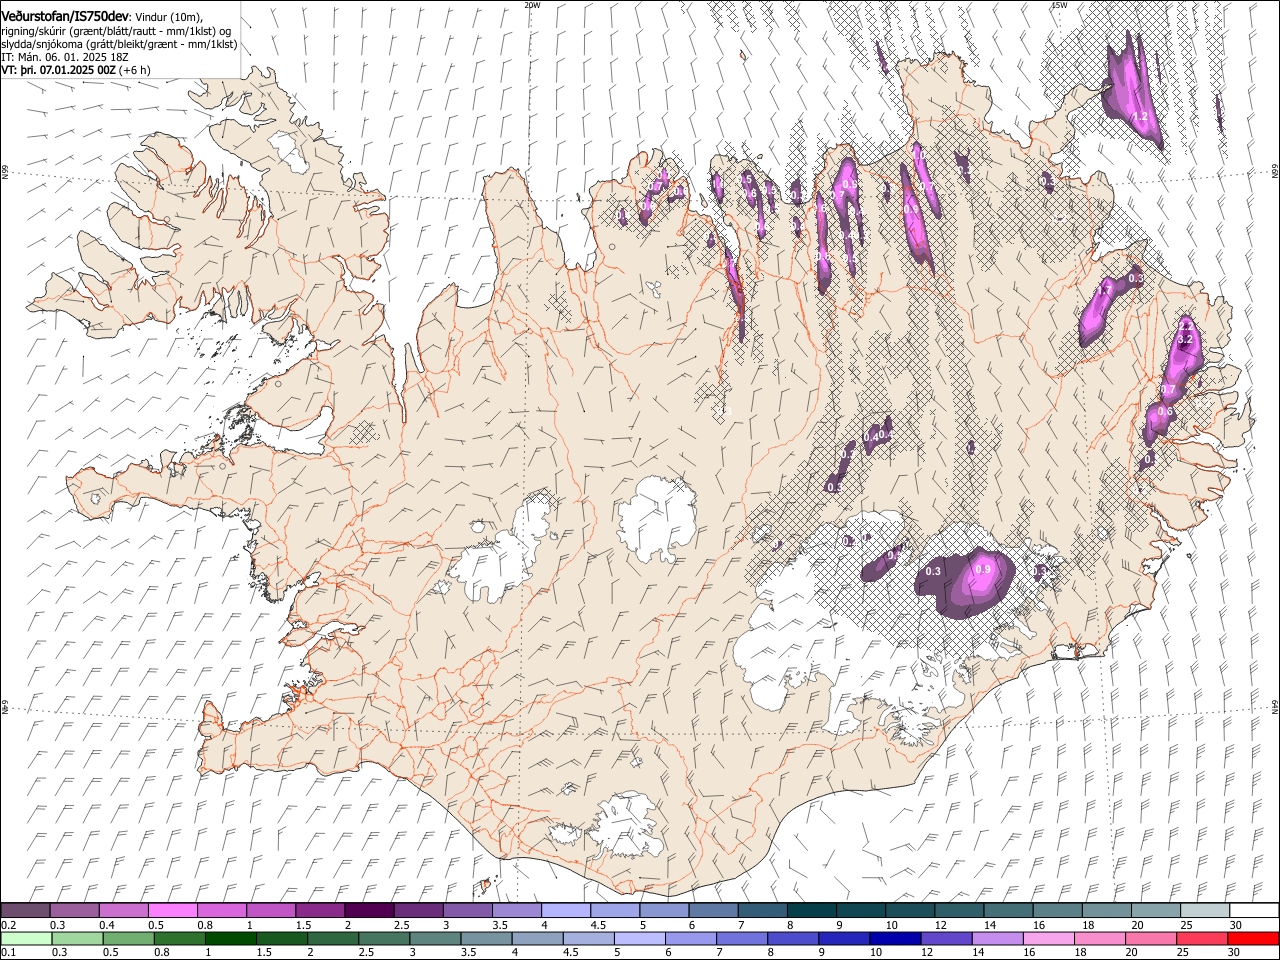The width and height of the screenshot is (1280, 960).
Task: Click the Veðurstofan/IS750dev title text
Action: pos(65,16)
